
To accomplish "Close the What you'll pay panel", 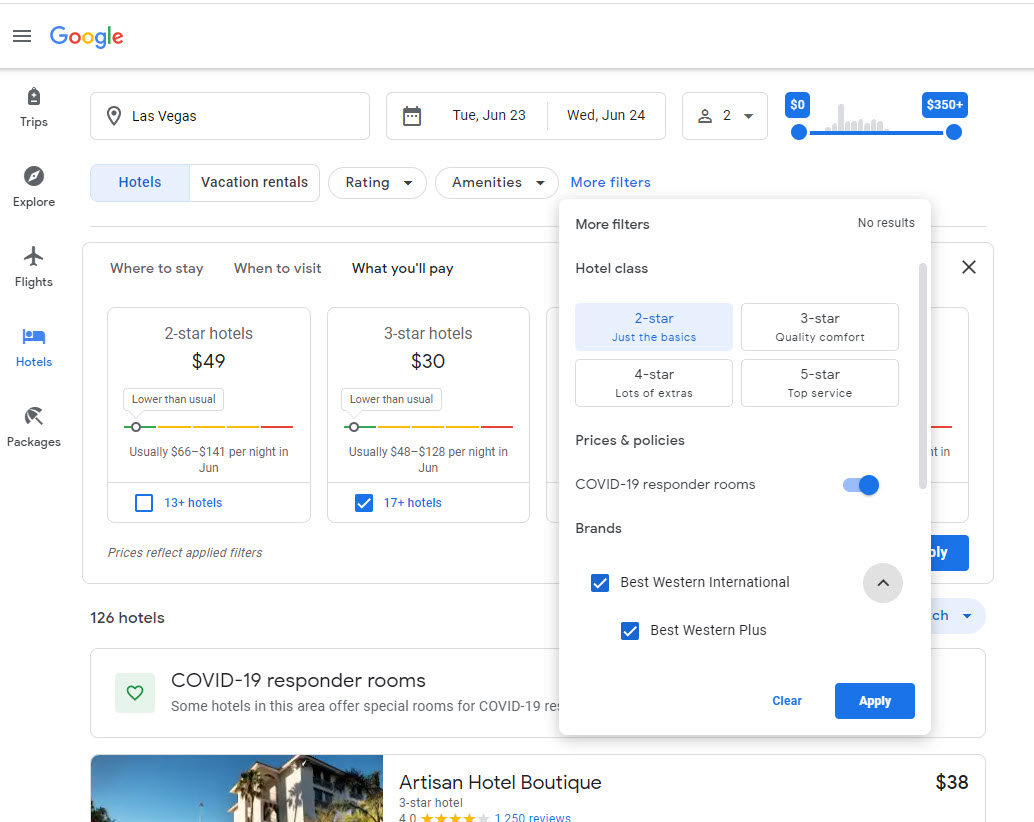I will coord(968,267).
